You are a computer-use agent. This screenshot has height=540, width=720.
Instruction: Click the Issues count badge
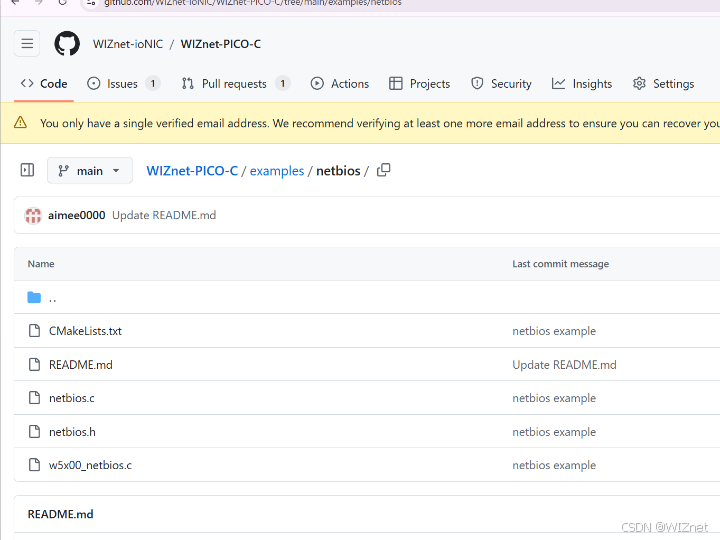click(x=153, y=84)
